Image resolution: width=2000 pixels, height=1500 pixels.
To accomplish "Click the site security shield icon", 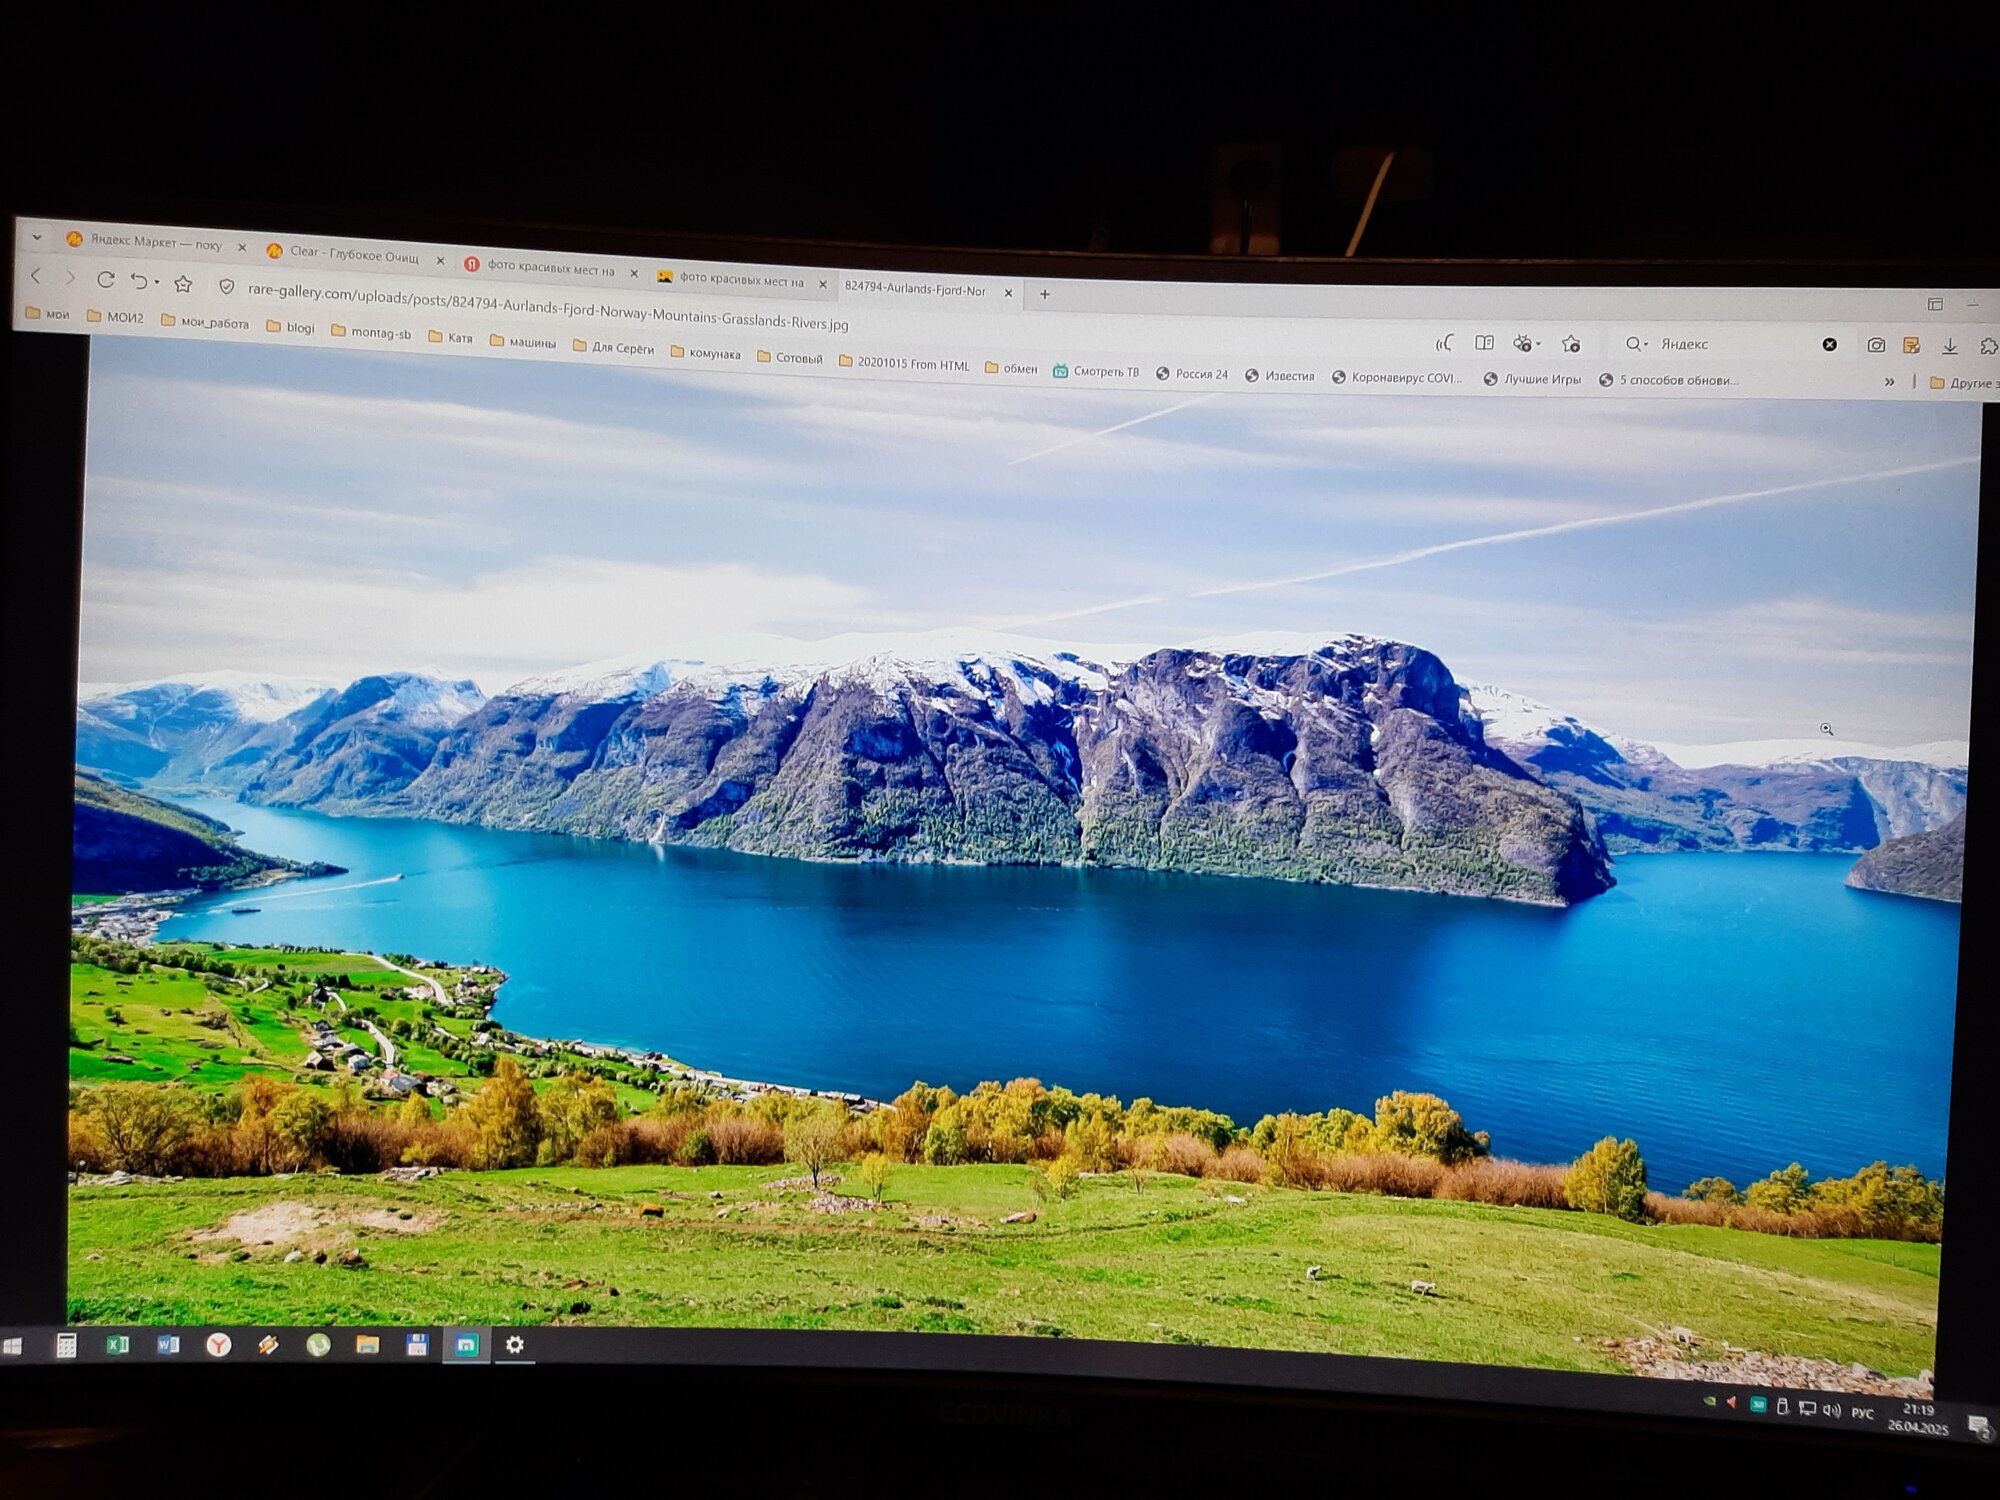I will tap(227, 287).
